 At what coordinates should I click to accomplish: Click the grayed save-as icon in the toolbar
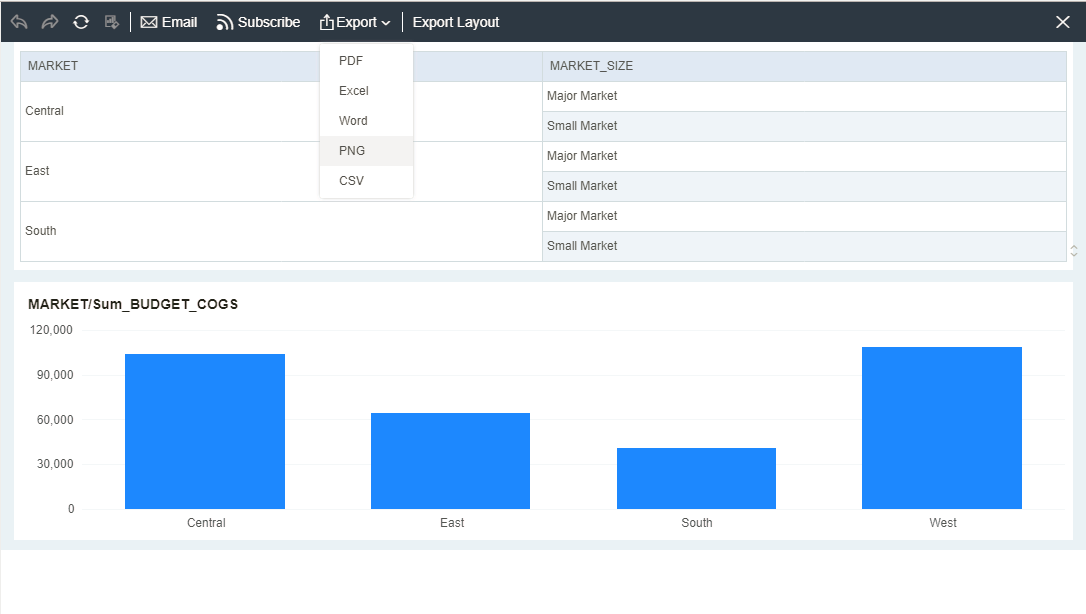pos(112,22)
